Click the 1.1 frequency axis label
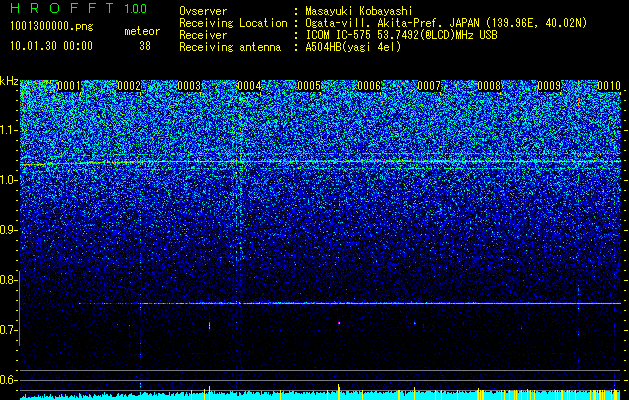 [x=9, y=130]
